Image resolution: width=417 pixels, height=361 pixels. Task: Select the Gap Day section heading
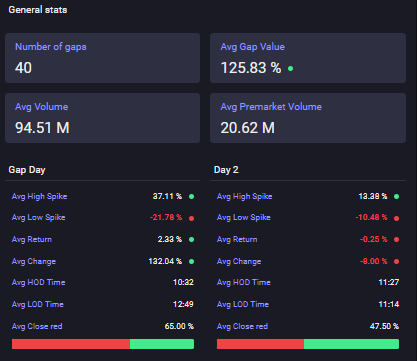coord(27,170)
